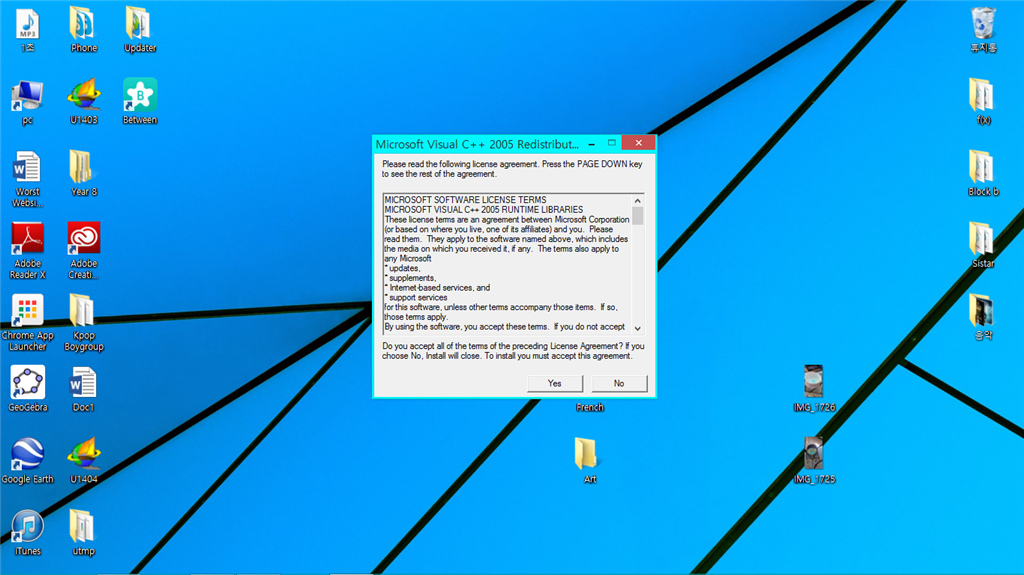The width and height of the screenshot is (1024, 575).
Task: Click the installer dialog title bar text
Action: [x=477, y=144]
